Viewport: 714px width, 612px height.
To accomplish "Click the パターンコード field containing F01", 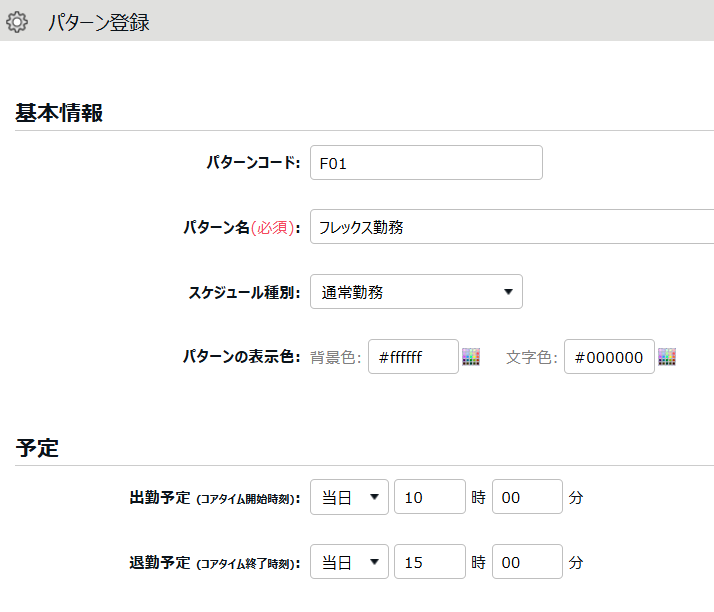I will [x=426, y=163].
